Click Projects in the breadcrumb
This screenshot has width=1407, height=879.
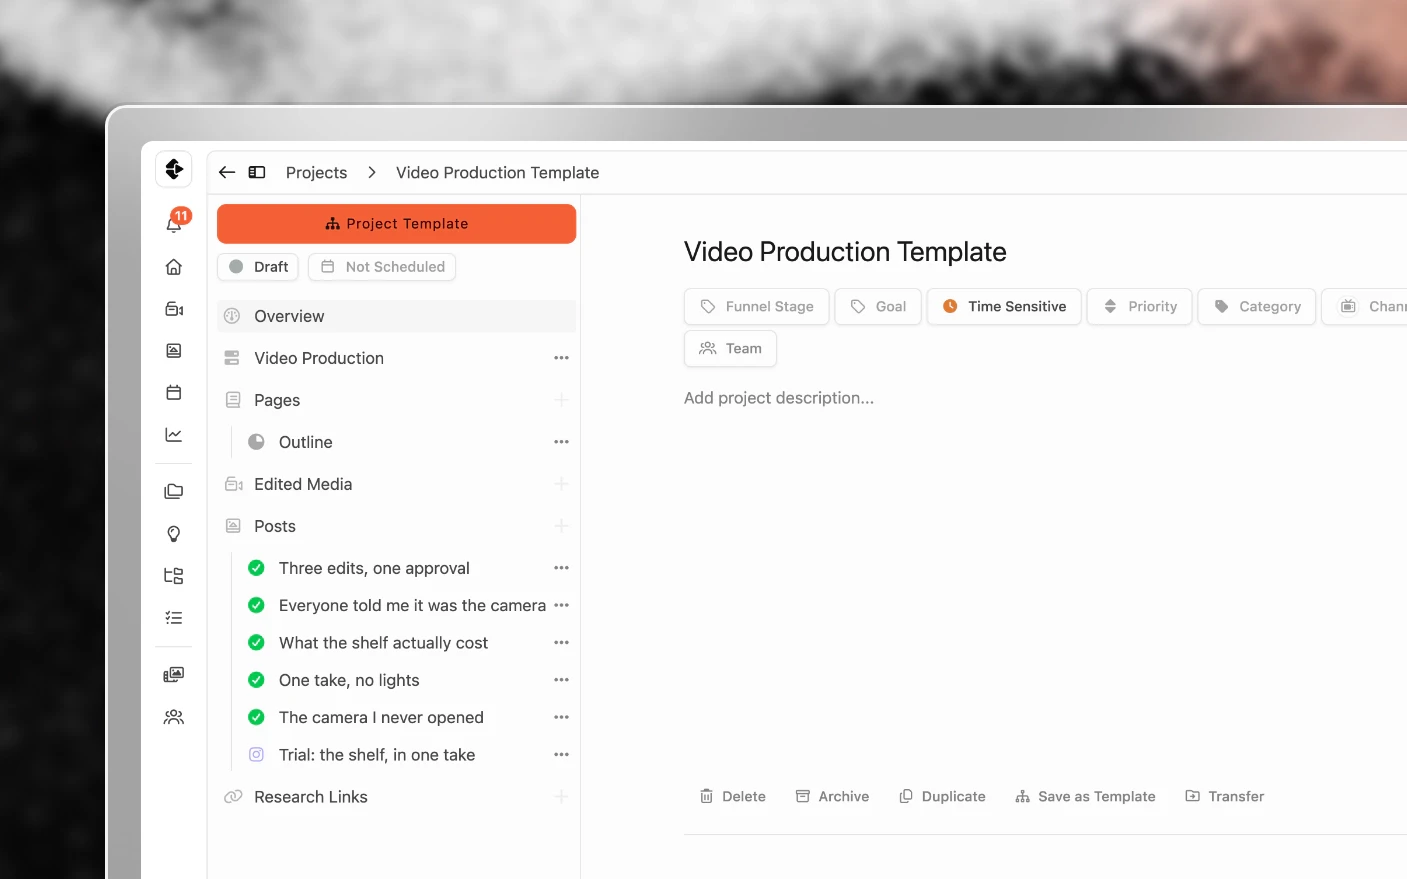(316, 172)
